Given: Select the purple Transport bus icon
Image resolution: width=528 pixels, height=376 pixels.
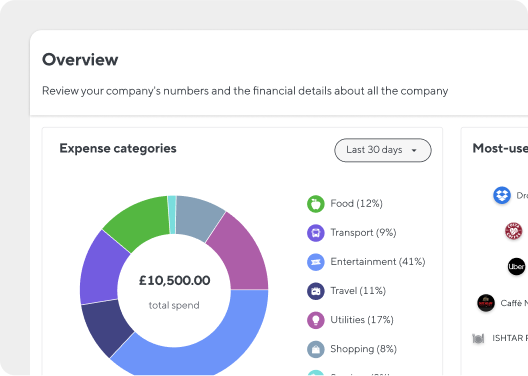Looking at the screenshot, I should coord(316,233).
